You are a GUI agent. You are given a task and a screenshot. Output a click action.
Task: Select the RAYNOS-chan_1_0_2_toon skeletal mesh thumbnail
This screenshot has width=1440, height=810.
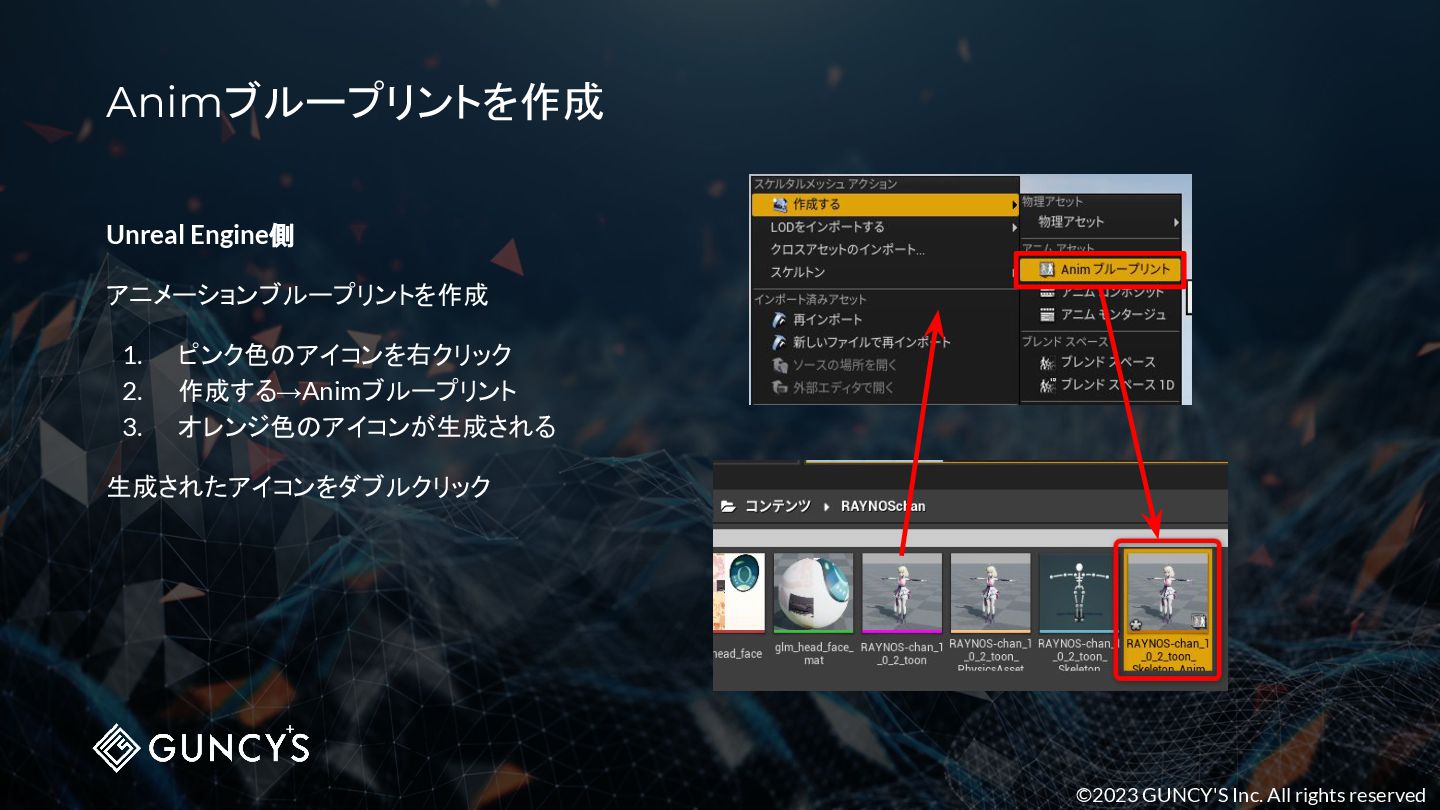click(x=901, y=593)
